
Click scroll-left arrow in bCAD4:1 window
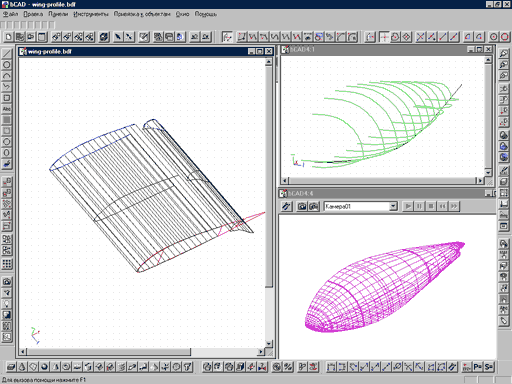285,180
